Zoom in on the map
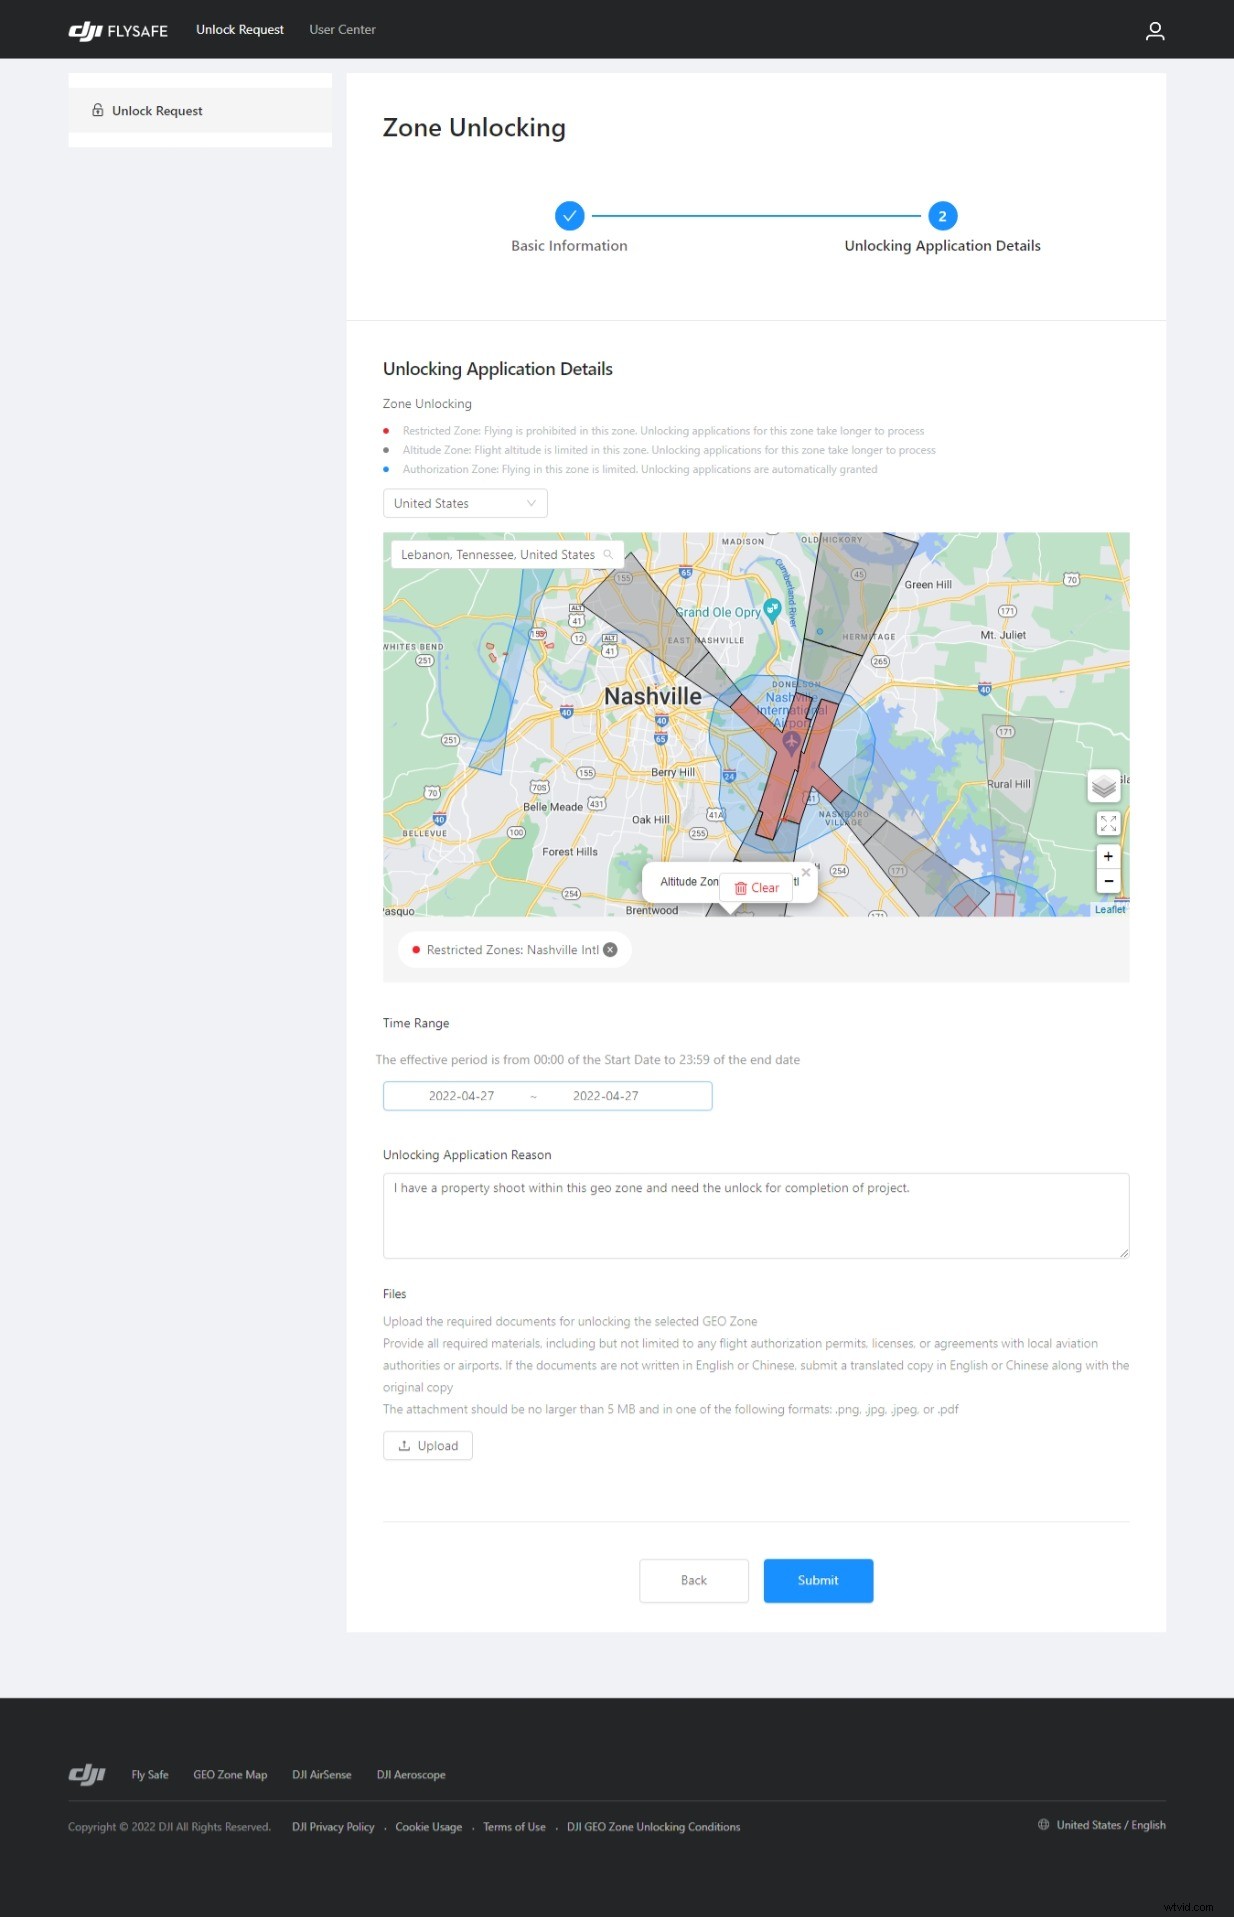The image size is (1234, 1917). pyautogui.click(x=1108, y=857)
